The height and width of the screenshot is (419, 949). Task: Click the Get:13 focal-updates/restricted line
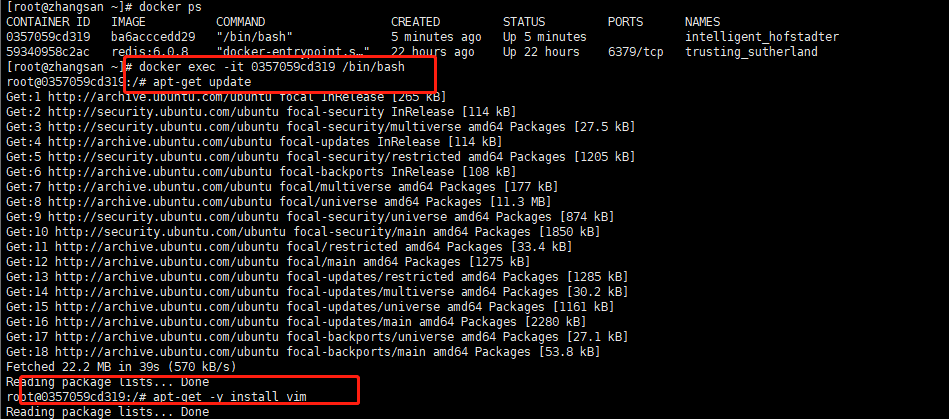[x=317, y=277]
